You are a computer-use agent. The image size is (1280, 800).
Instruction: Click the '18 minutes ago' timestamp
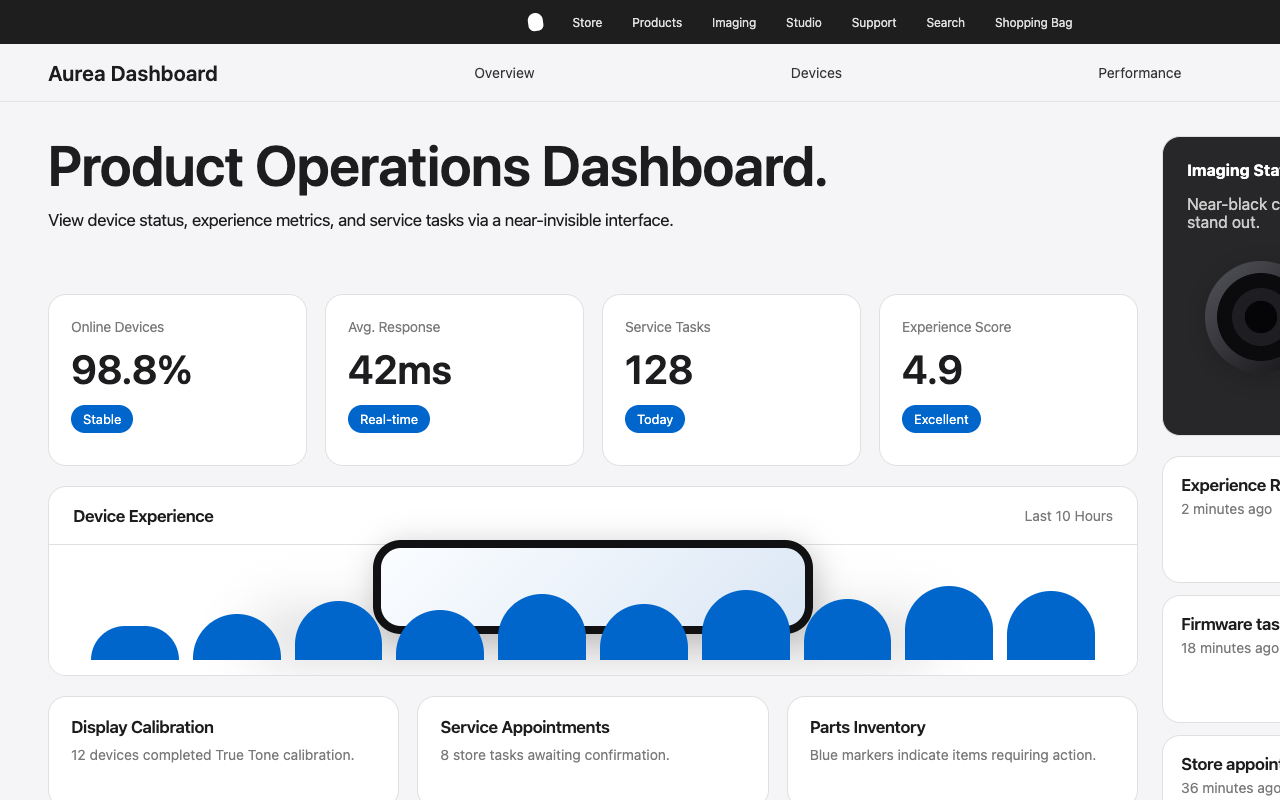pos(1230,648)
